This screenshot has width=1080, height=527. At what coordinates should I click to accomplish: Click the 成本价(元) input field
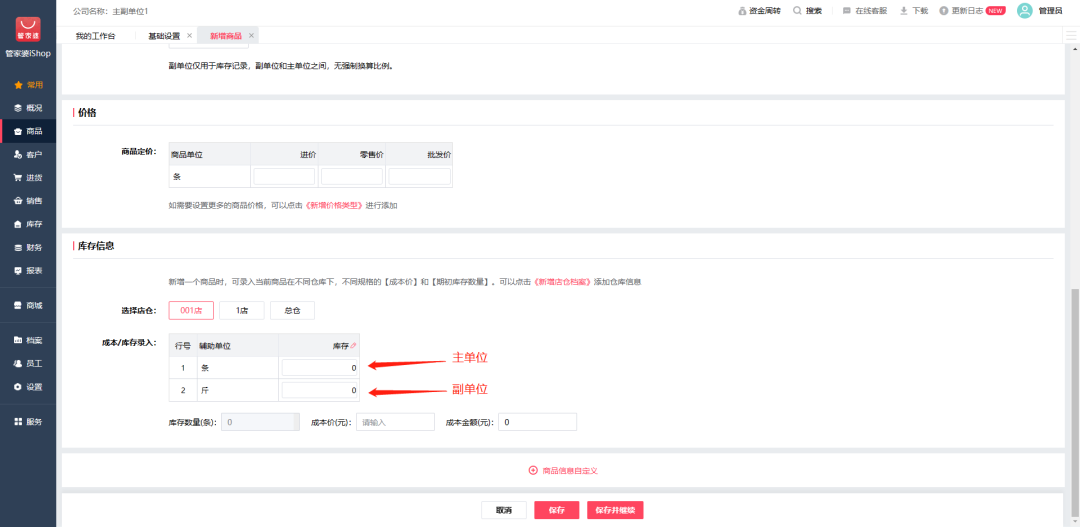395,422
